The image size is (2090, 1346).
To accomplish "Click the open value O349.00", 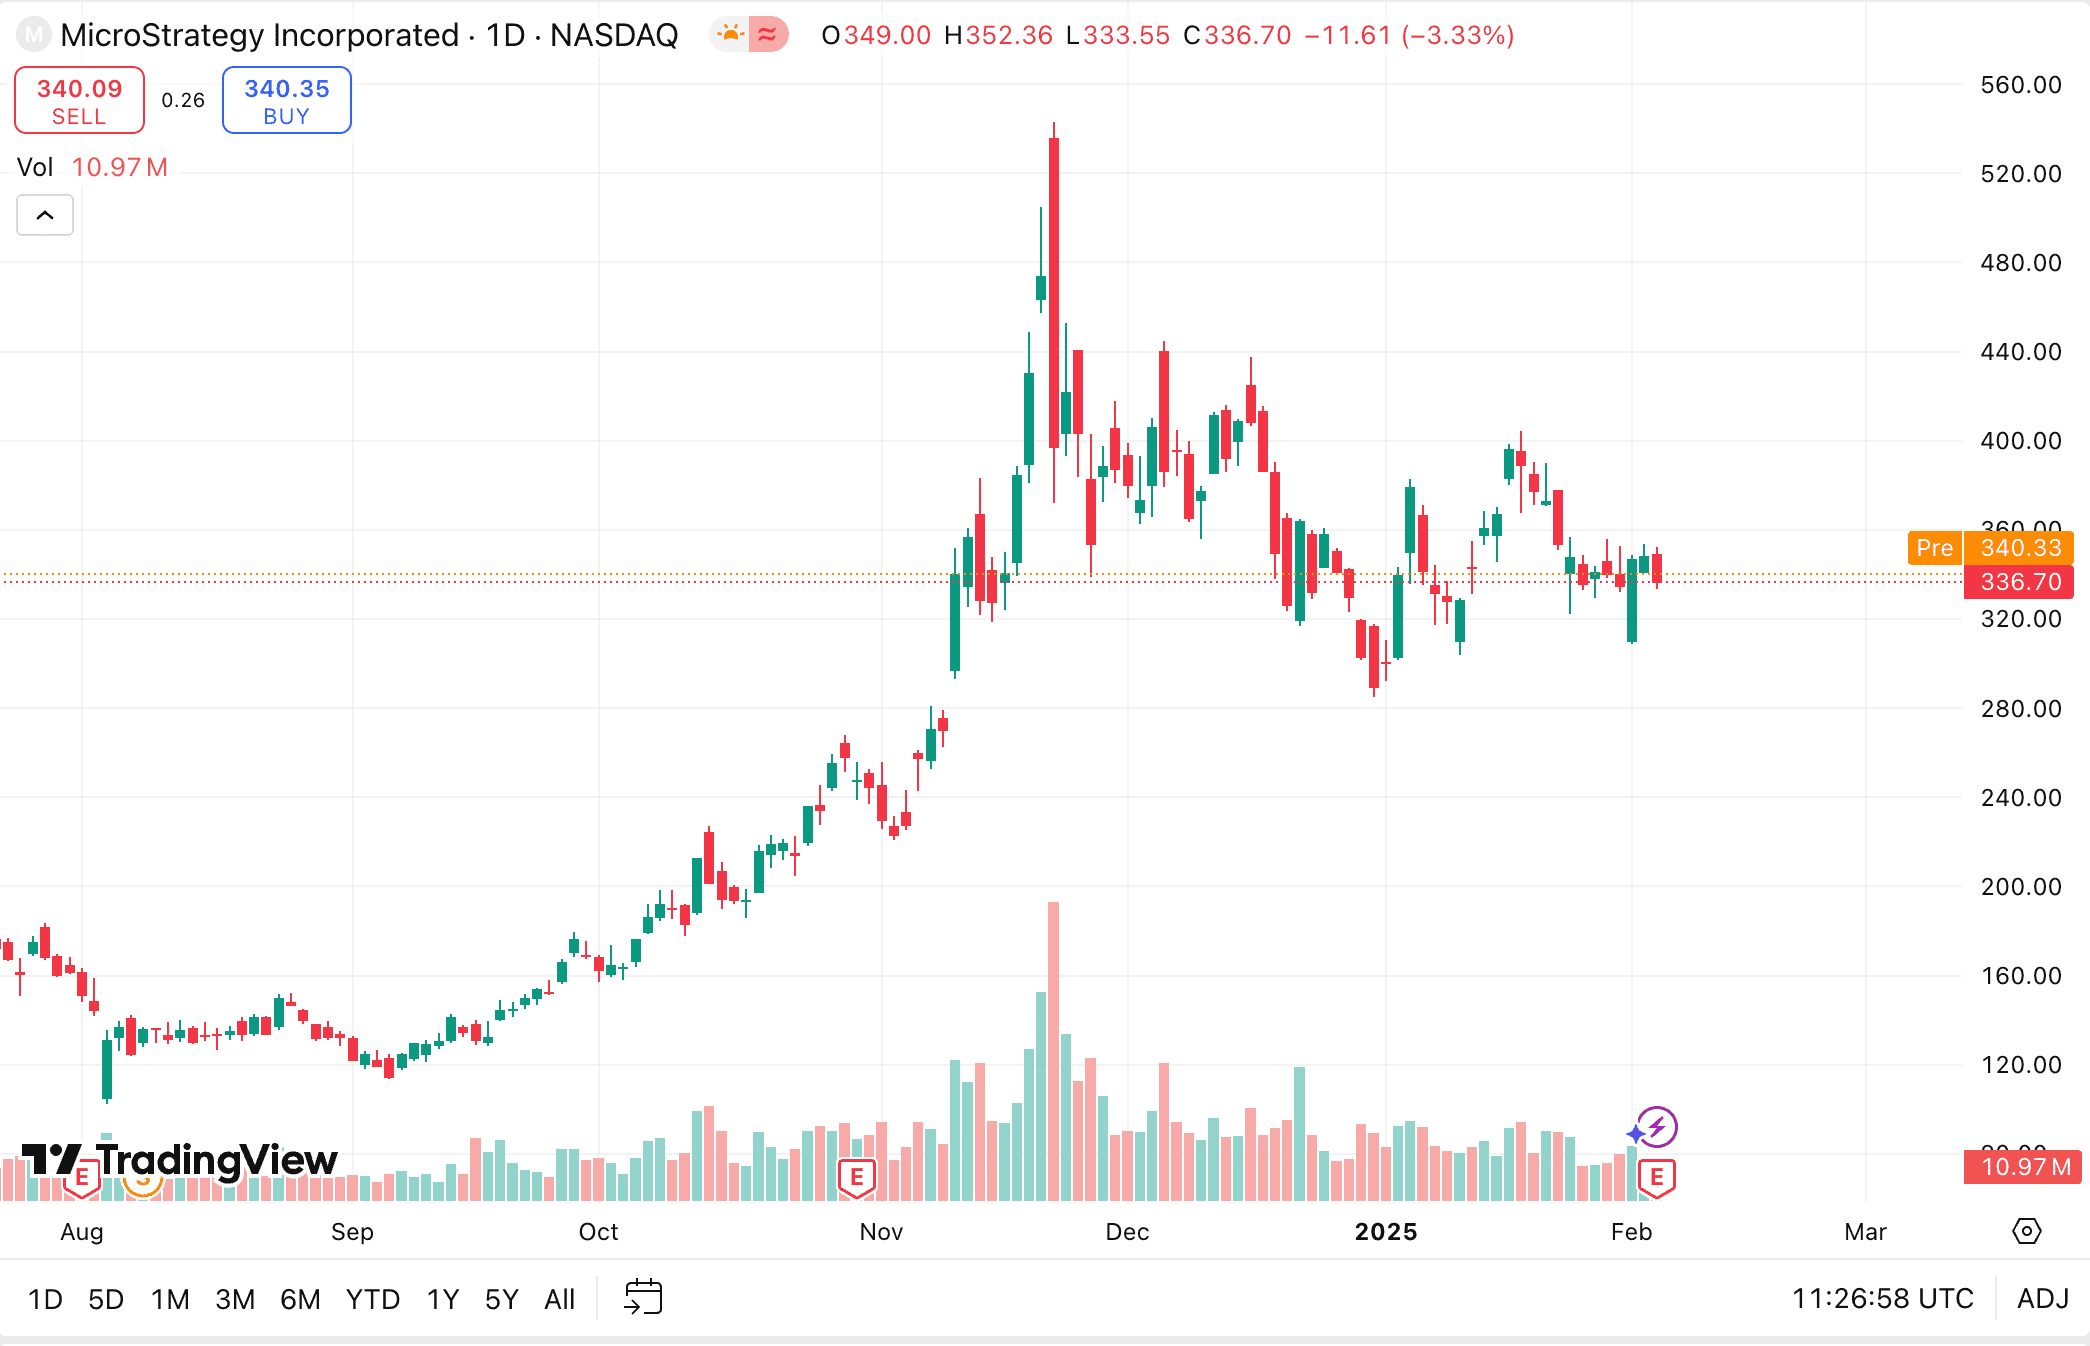I will [x=876, y=35].
